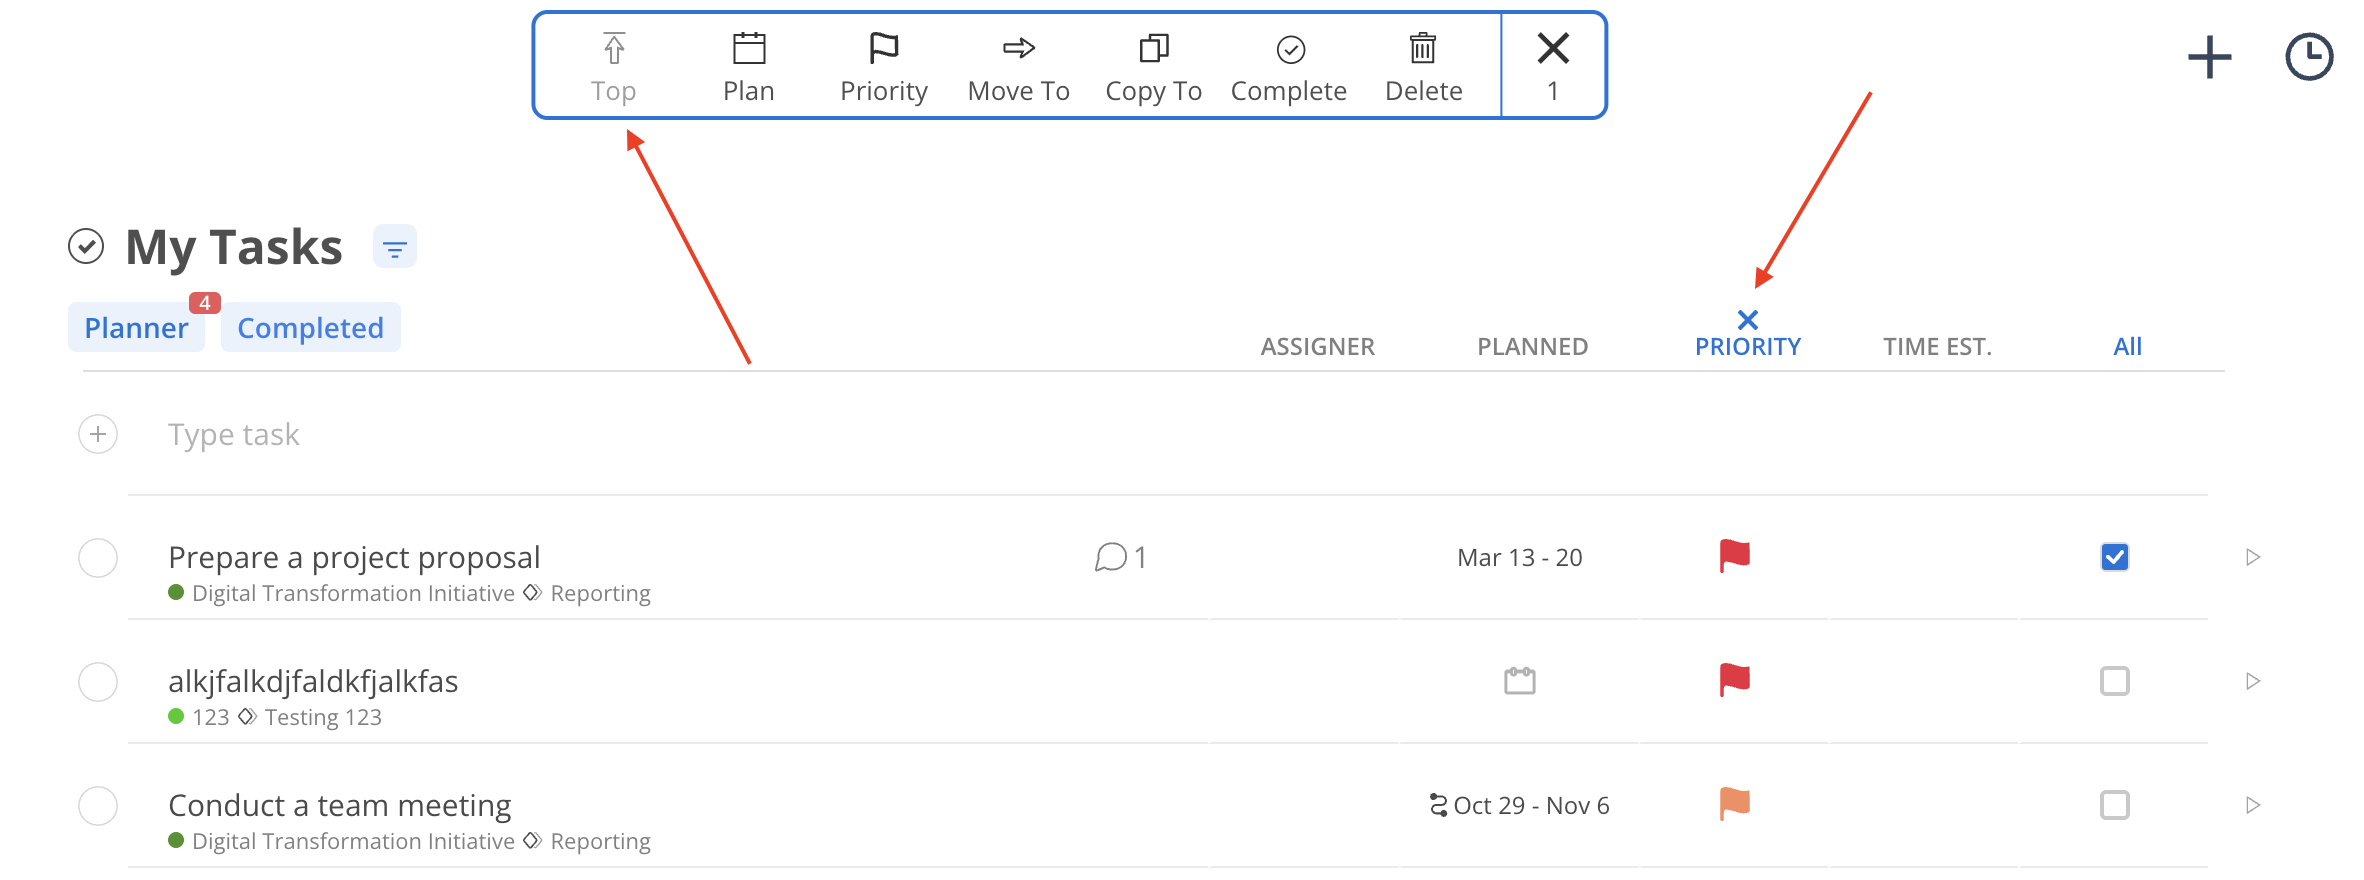Switch to the Completed tab
The height and width of the screenshot is (880, 2364).
tap(310, 328)
